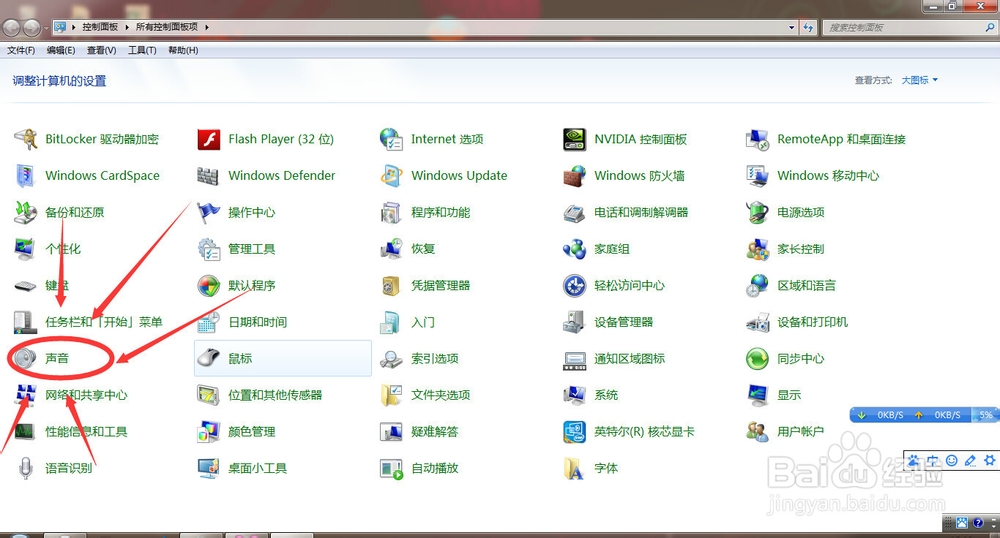Expand the 大图标 view mode dropdown
Image resolution: width=1000 pixels, height=538 pixels.
pos(919,80)
